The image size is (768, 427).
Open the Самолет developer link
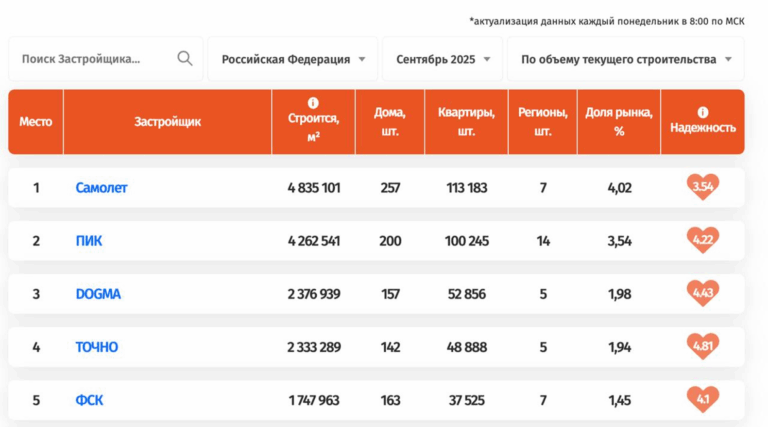pyautogui.click(x=102, y=188)
